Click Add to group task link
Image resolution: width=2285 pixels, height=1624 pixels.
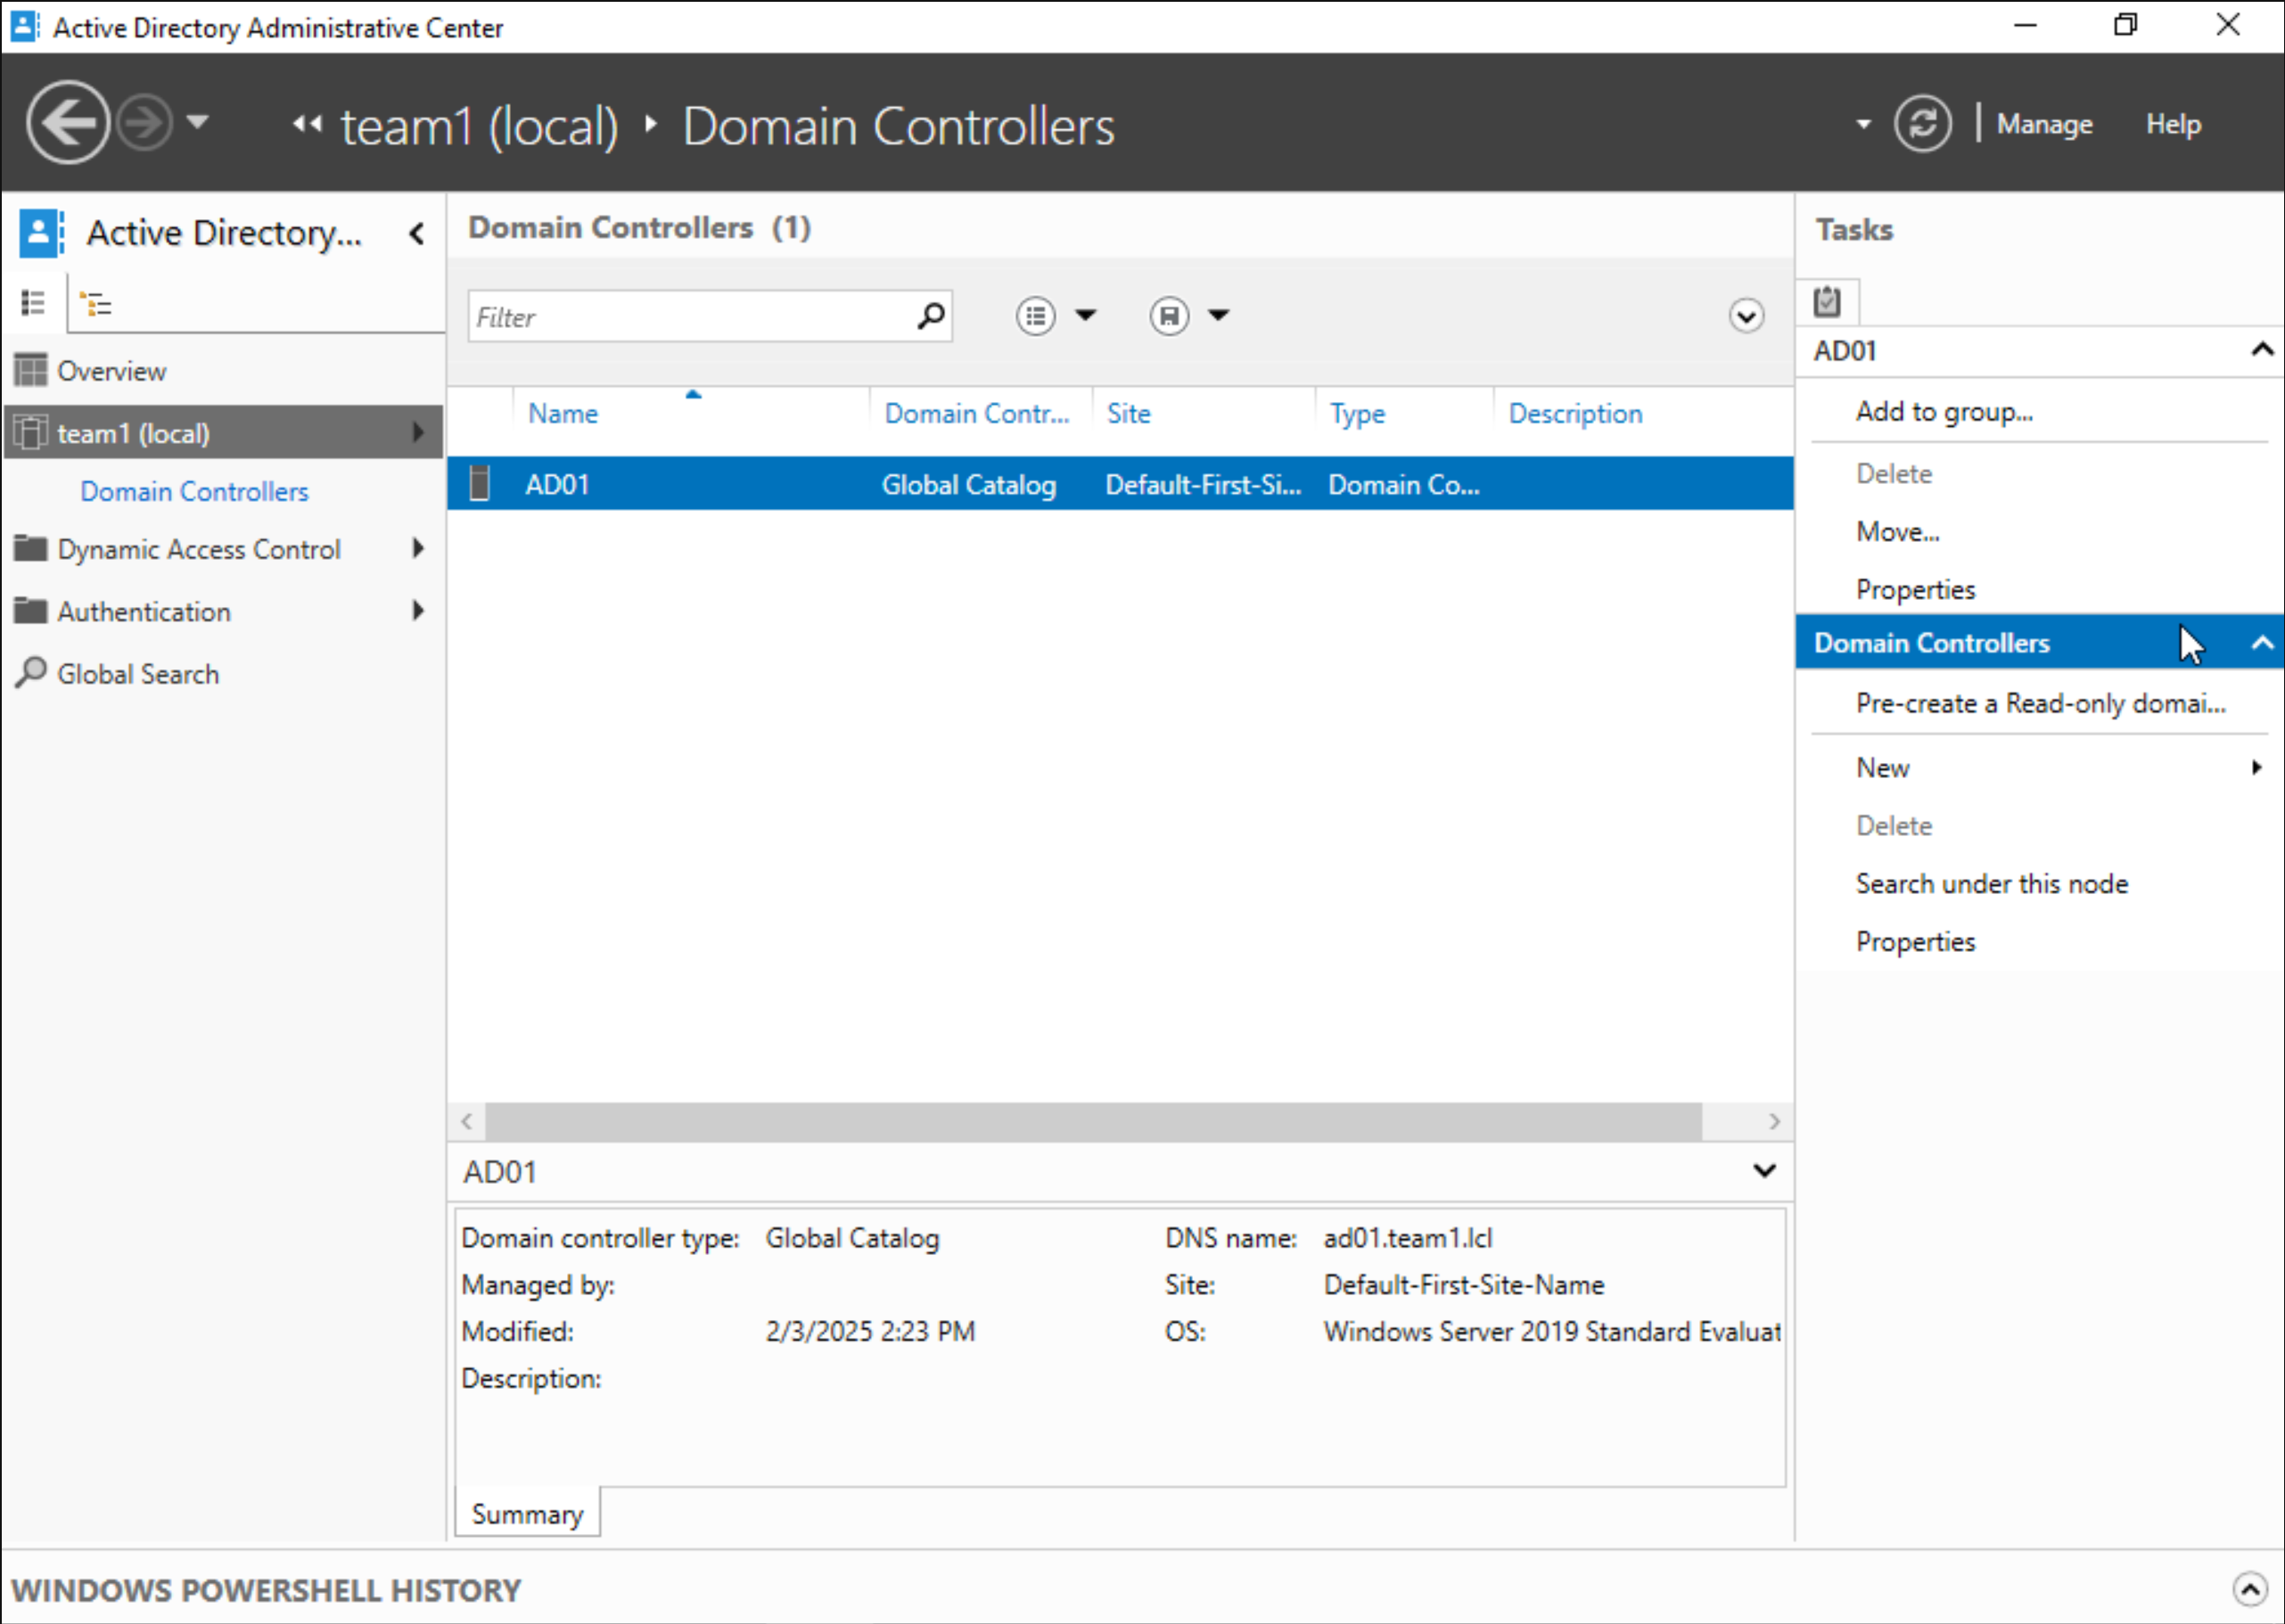(x=1943, y=411)
